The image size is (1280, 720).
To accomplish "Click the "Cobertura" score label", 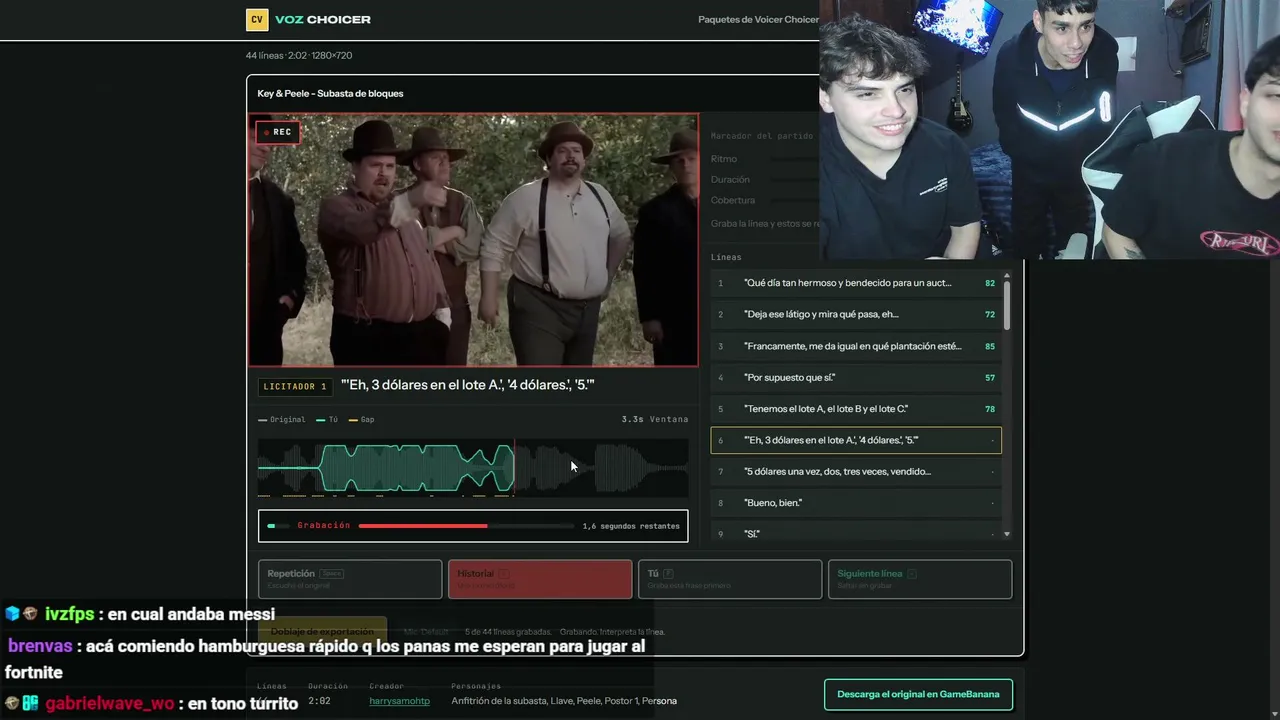I will [733, 201].
